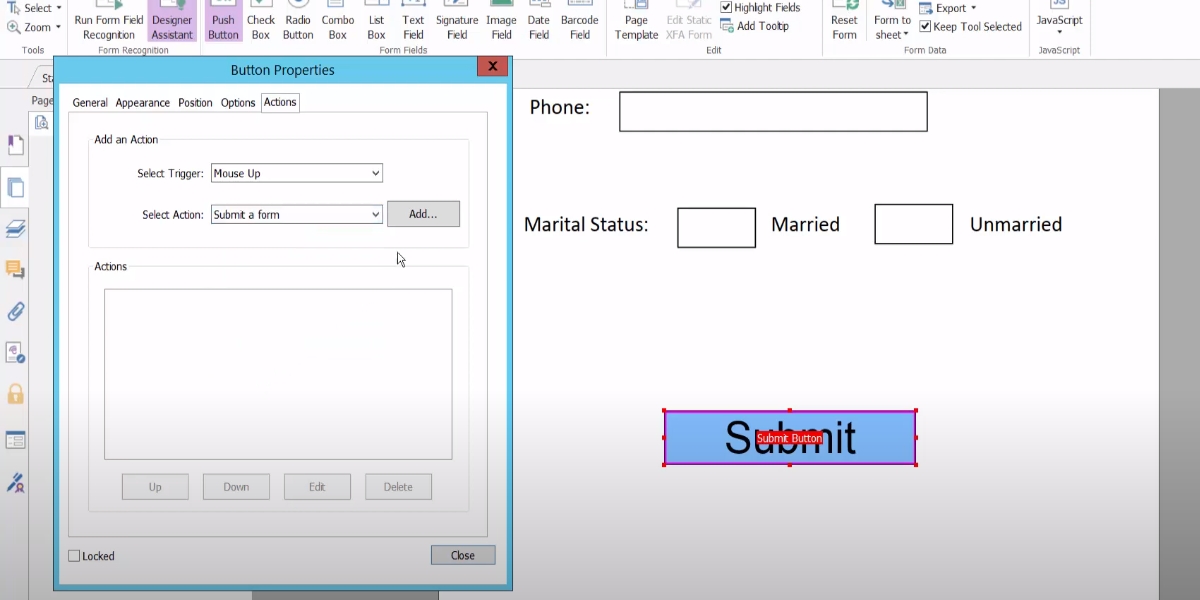Click the Delete button under Actions
This screenshot has width=1200, height=600.
pyautogui.click(x=398, y=487)
